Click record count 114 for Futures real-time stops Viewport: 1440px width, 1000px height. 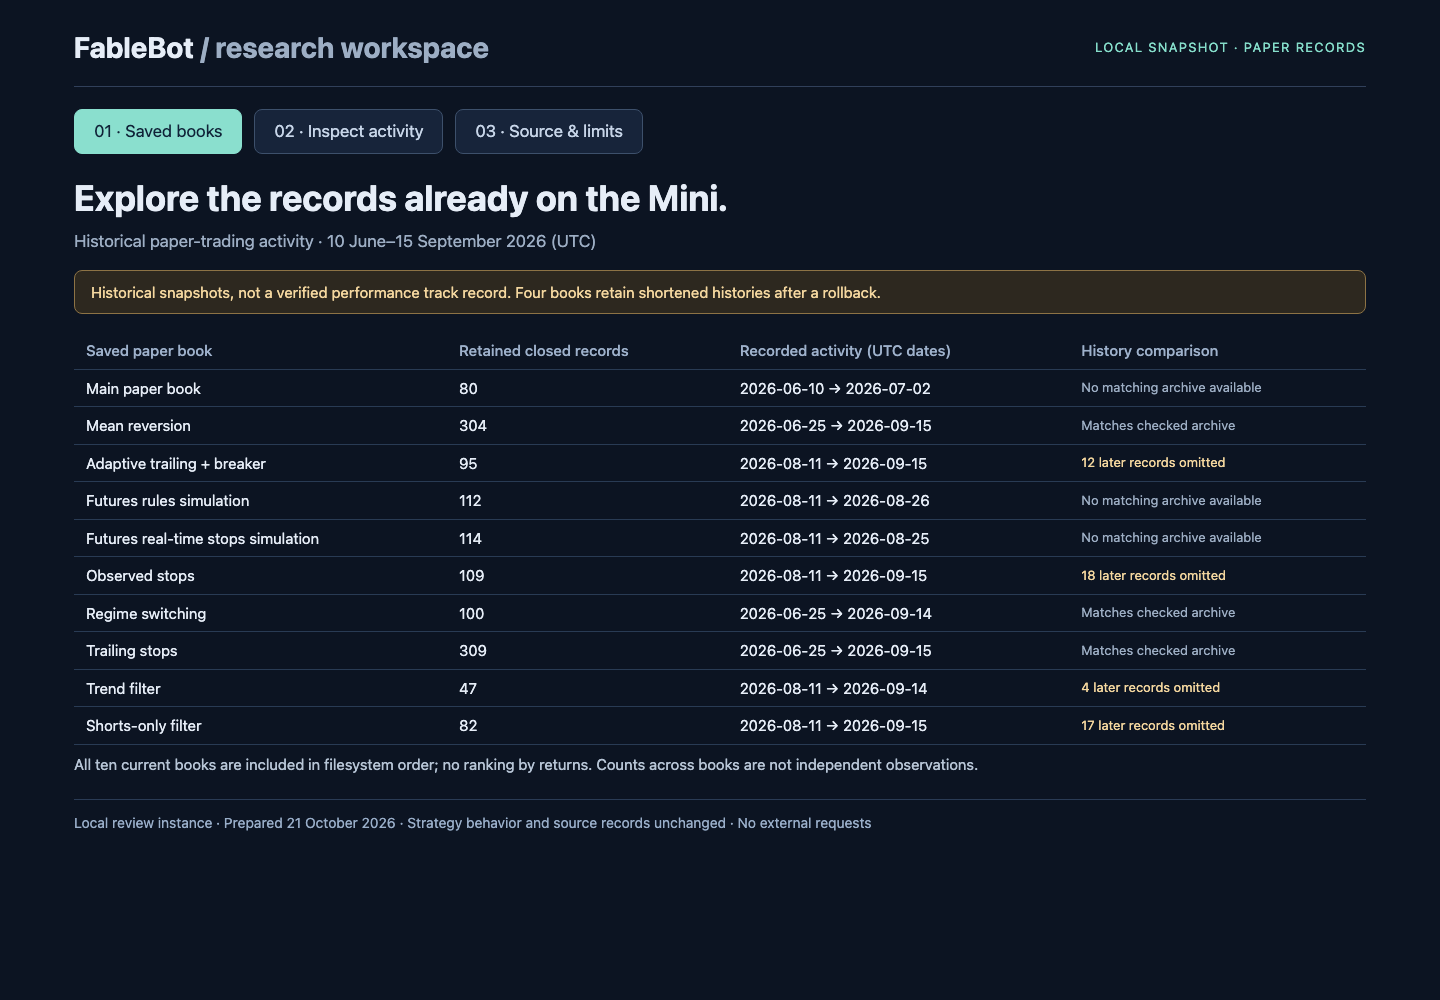point(470,539)
